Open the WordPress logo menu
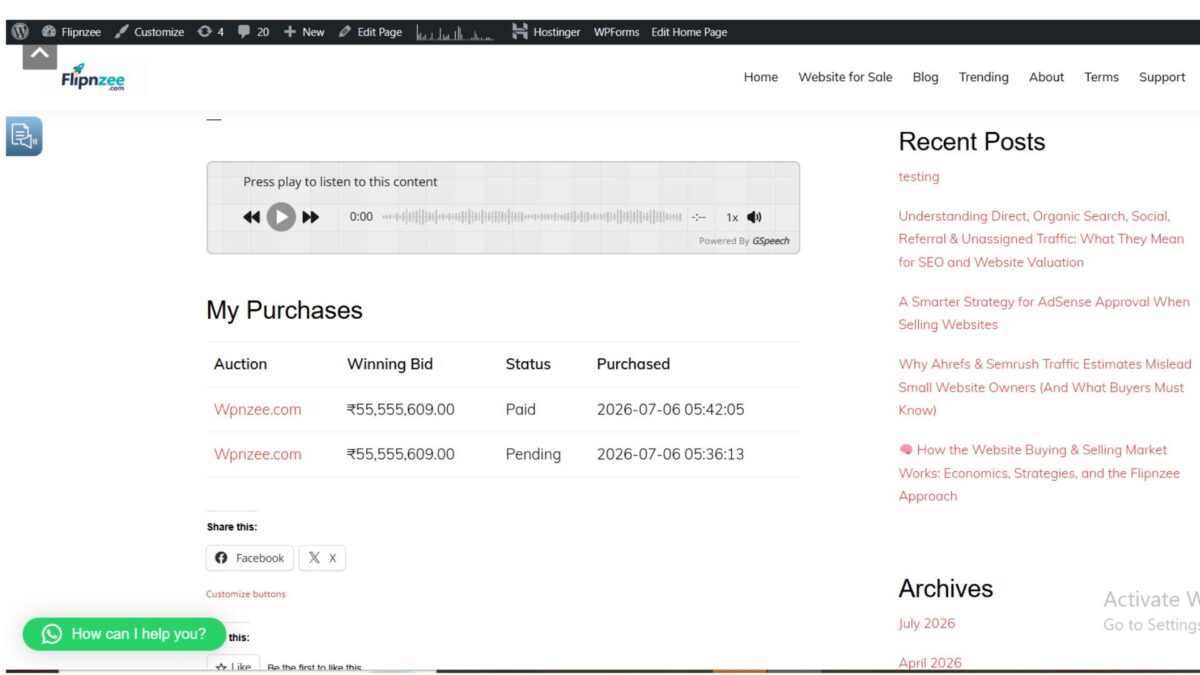1200x675 pixels. pos(20,32)
